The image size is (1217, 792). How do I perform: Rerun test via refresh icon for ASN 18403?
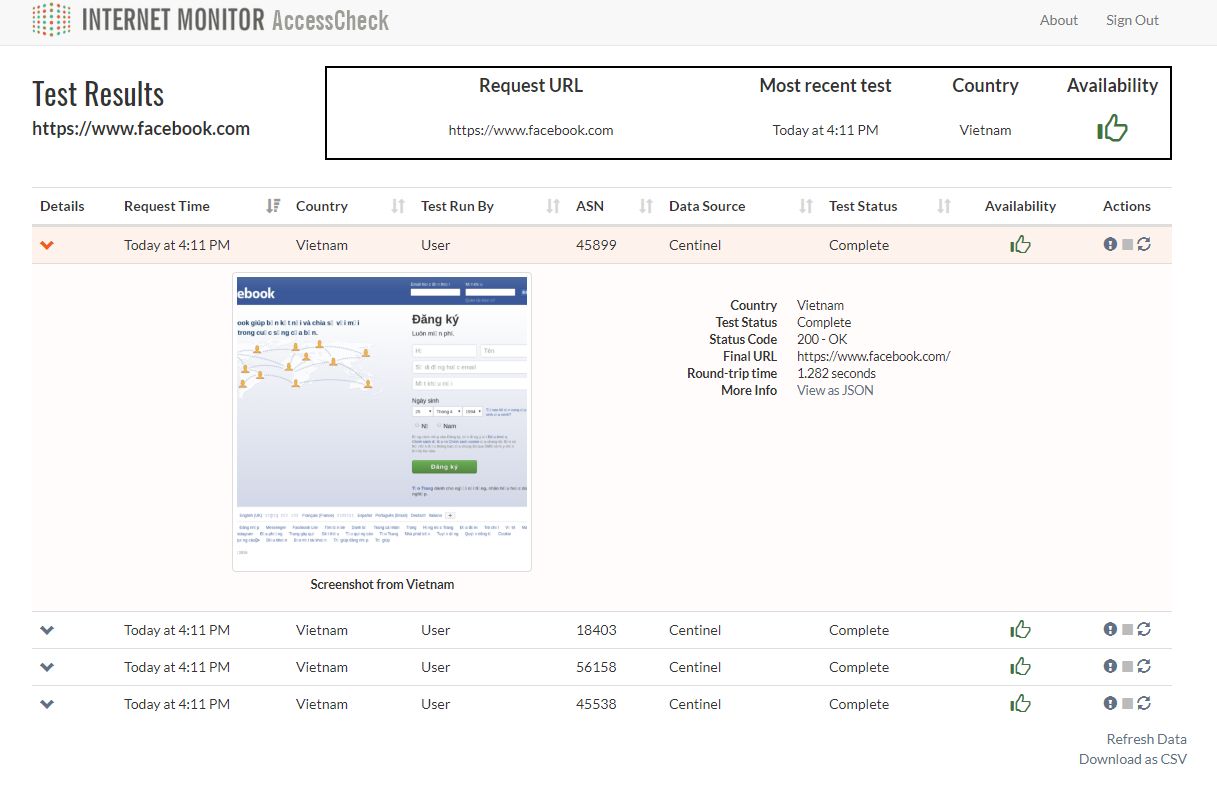tap(1144, 629)
